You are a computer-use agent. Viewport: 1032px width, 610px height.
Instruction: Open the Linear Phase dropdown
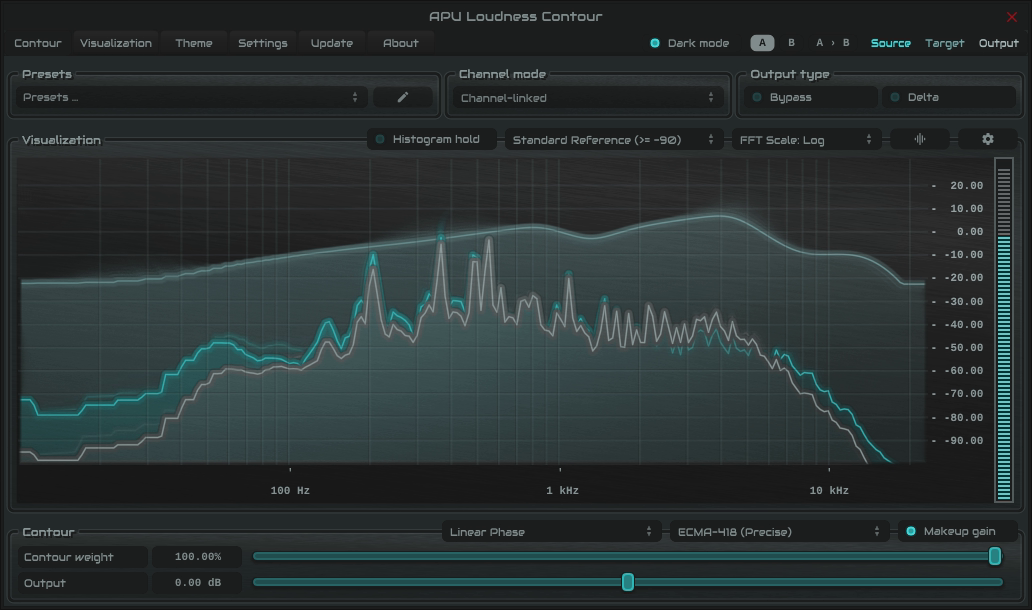(551, 532)
